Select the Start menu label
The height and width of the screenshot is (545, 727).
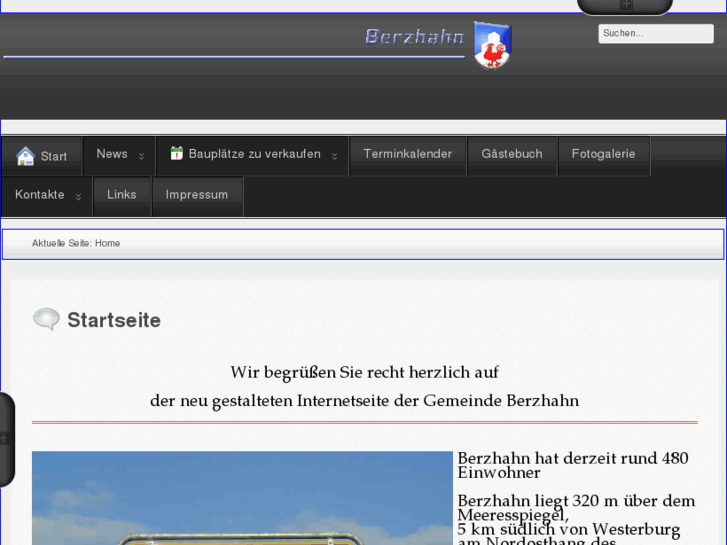54,157
